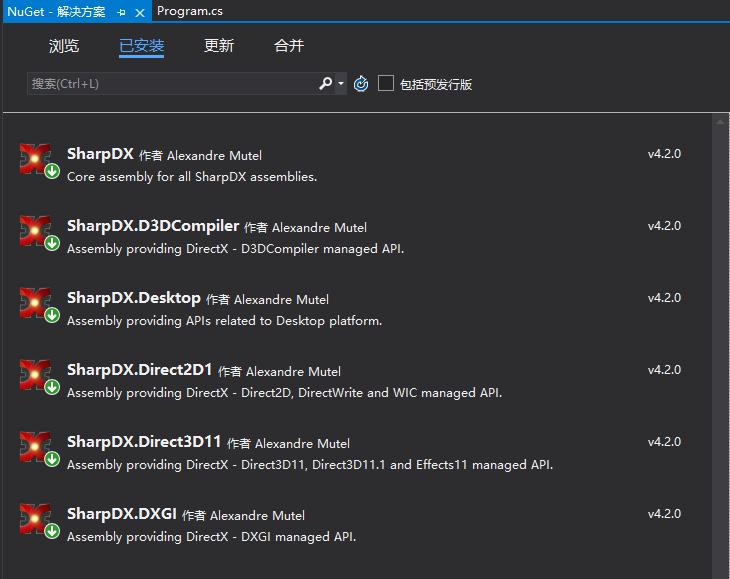Click v4.2.0 in the SharpDX.Desktop row

(x=664, y=298)
